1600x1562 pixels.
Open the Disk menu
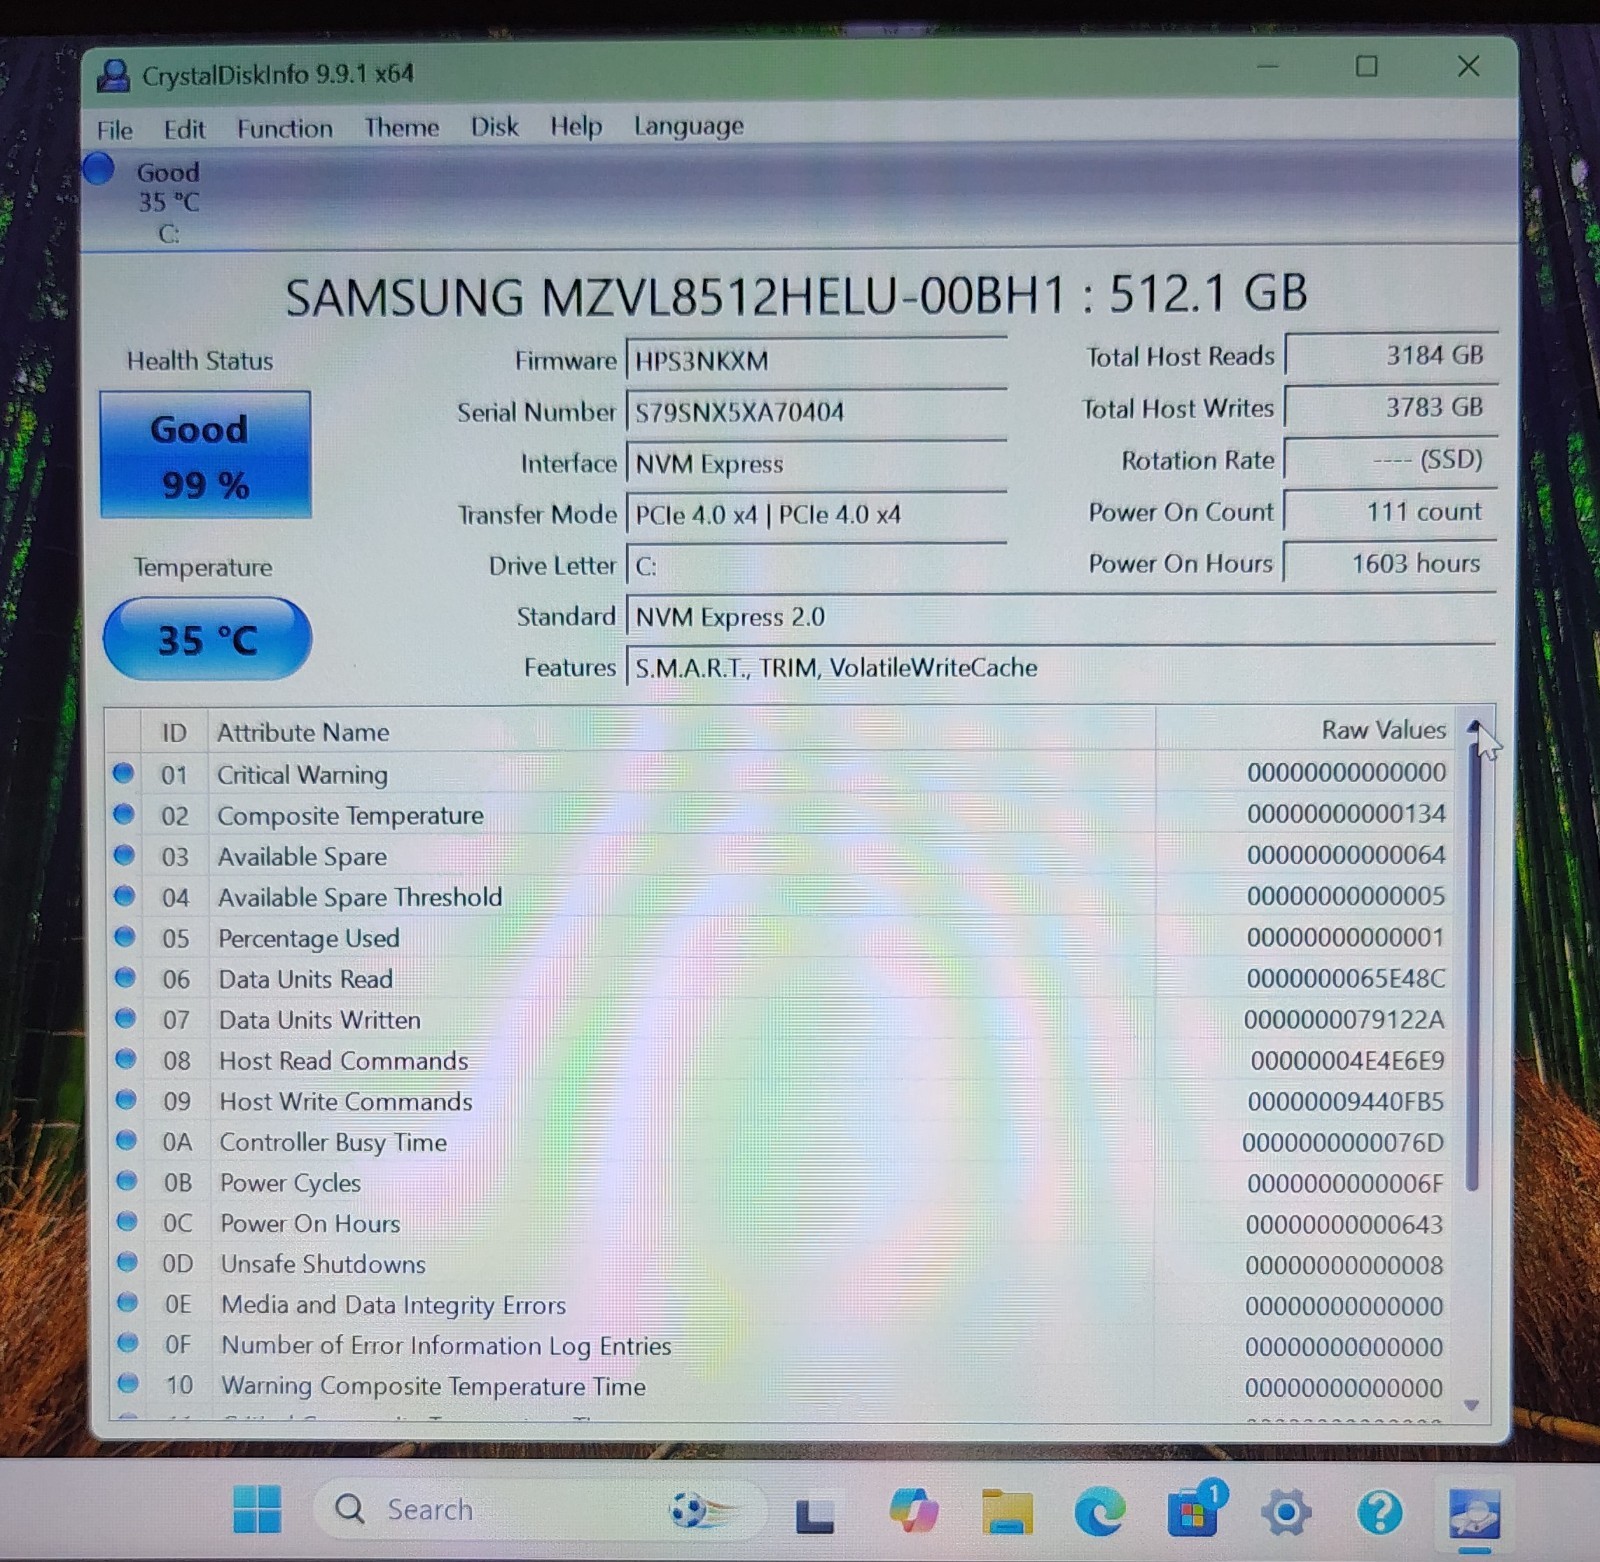(x=494, y=126)
